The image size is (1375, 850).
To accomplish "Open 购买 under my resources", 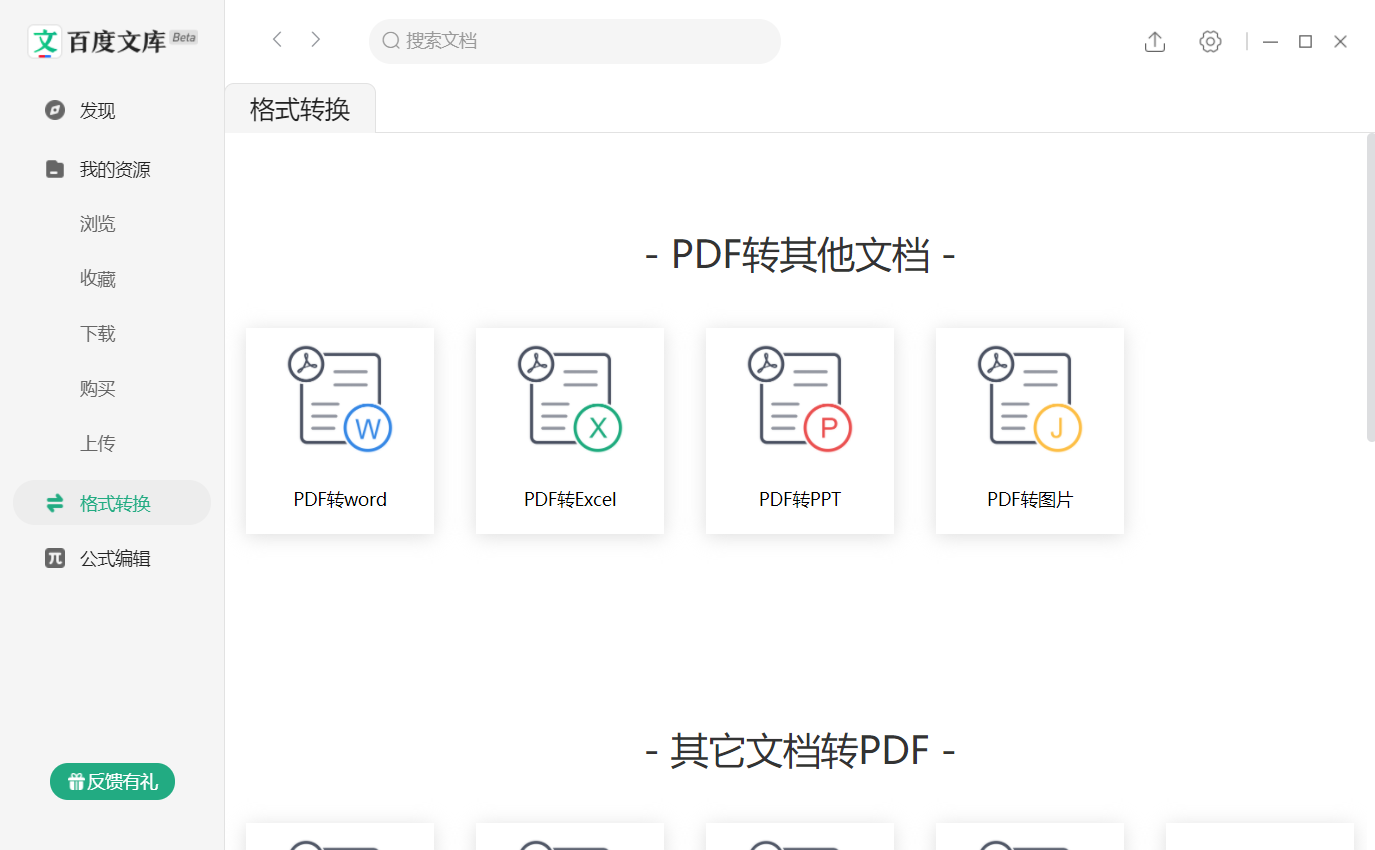I will click(x=98, y=389).
